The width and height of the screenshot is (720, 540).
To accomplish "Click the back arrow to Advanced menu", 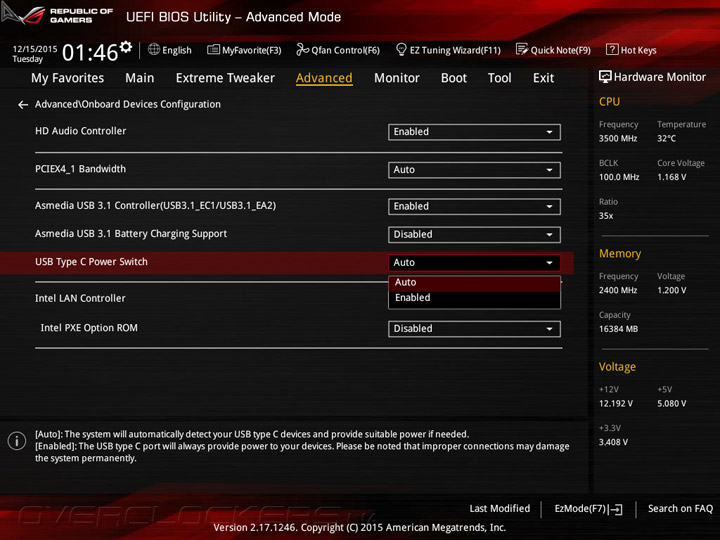I will [x=22, y=105].
